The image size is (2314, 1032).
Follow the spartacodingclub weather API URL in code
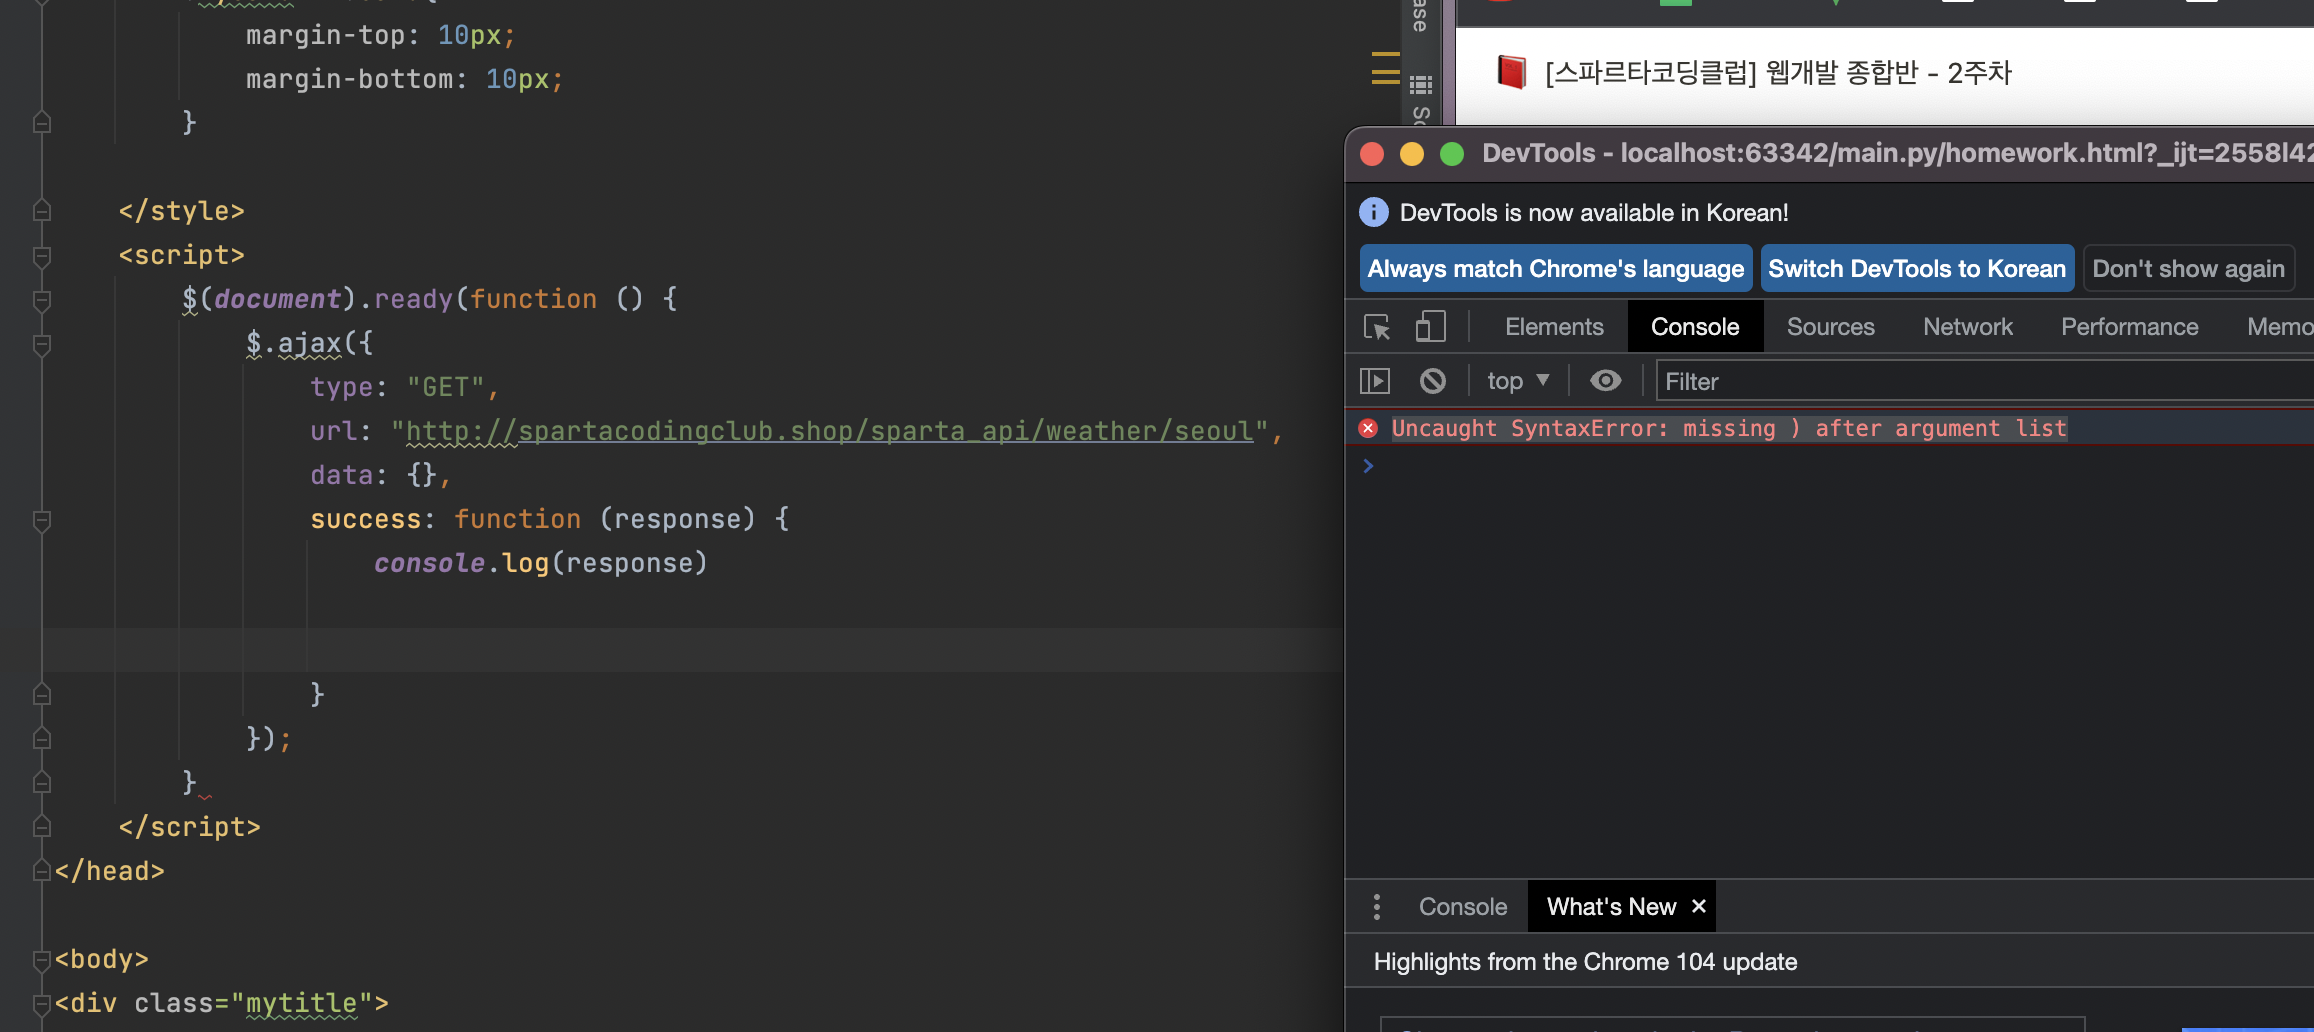tap(829, 431)
